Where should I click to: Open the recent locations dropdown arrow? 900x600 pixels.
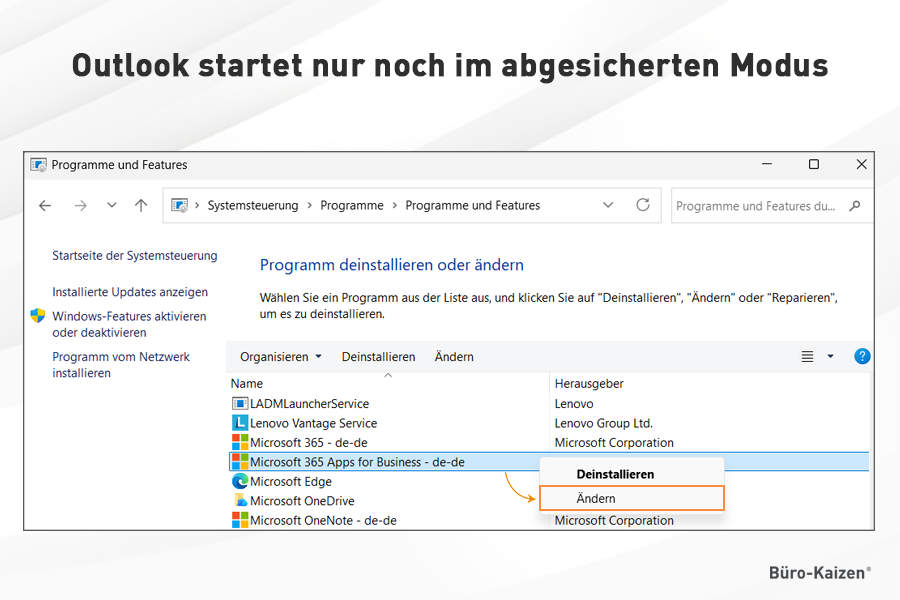(x=111, y=206)
